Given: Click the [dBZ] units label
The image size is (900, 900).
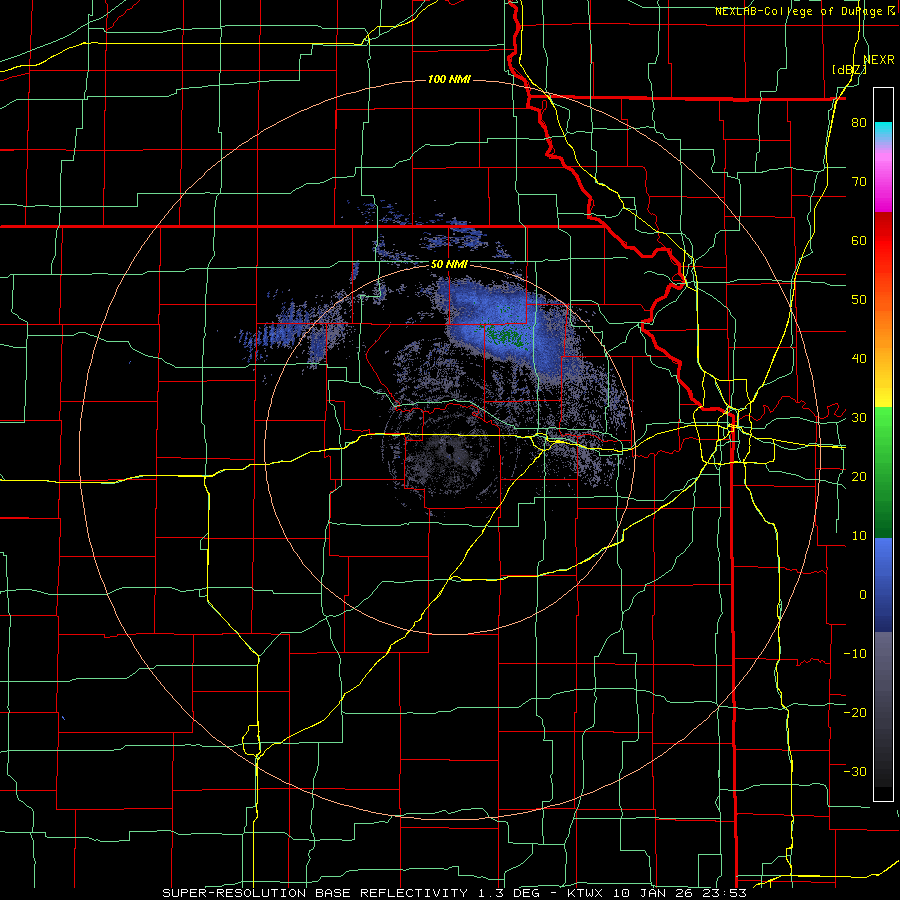Looking at the screenshot, I should click(849, 70).
